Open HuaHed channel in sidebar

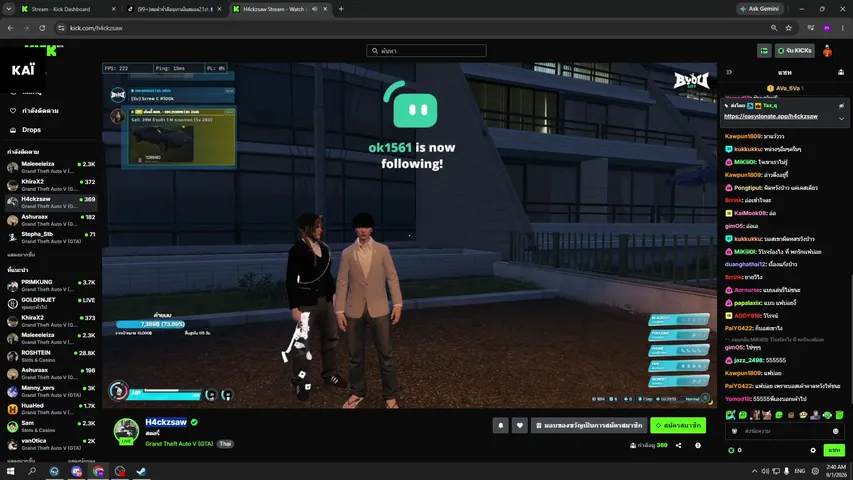coord(51,409)
